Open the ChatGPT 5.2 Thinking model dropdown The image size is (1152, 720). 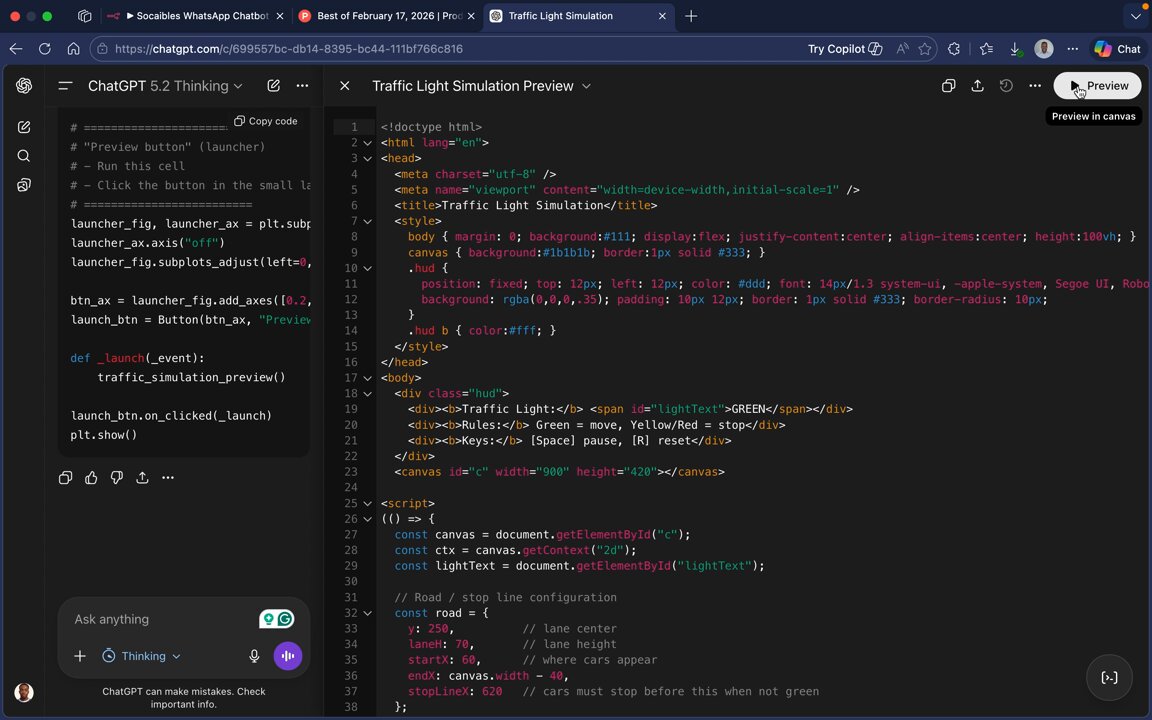(x=165, y=86)
